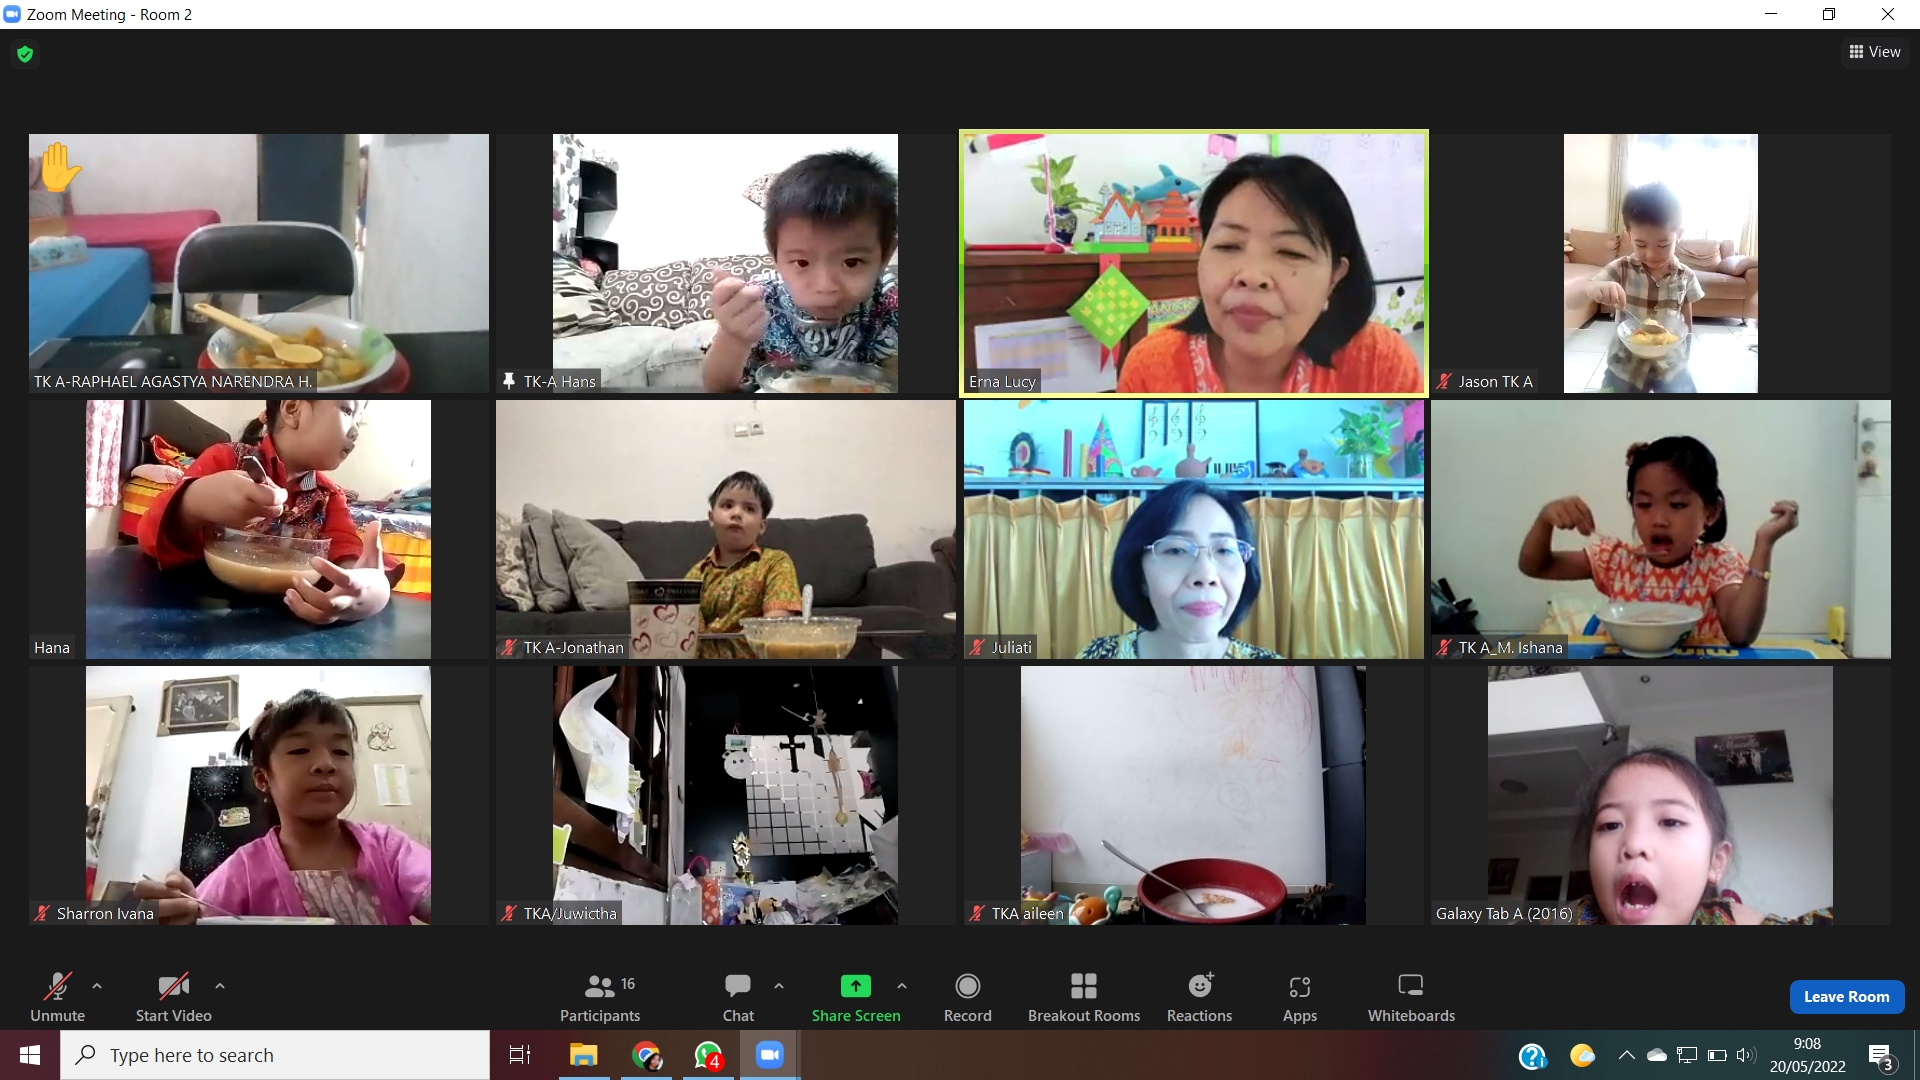
Task: Click the Type here to search box
Action: (275, 1055)
